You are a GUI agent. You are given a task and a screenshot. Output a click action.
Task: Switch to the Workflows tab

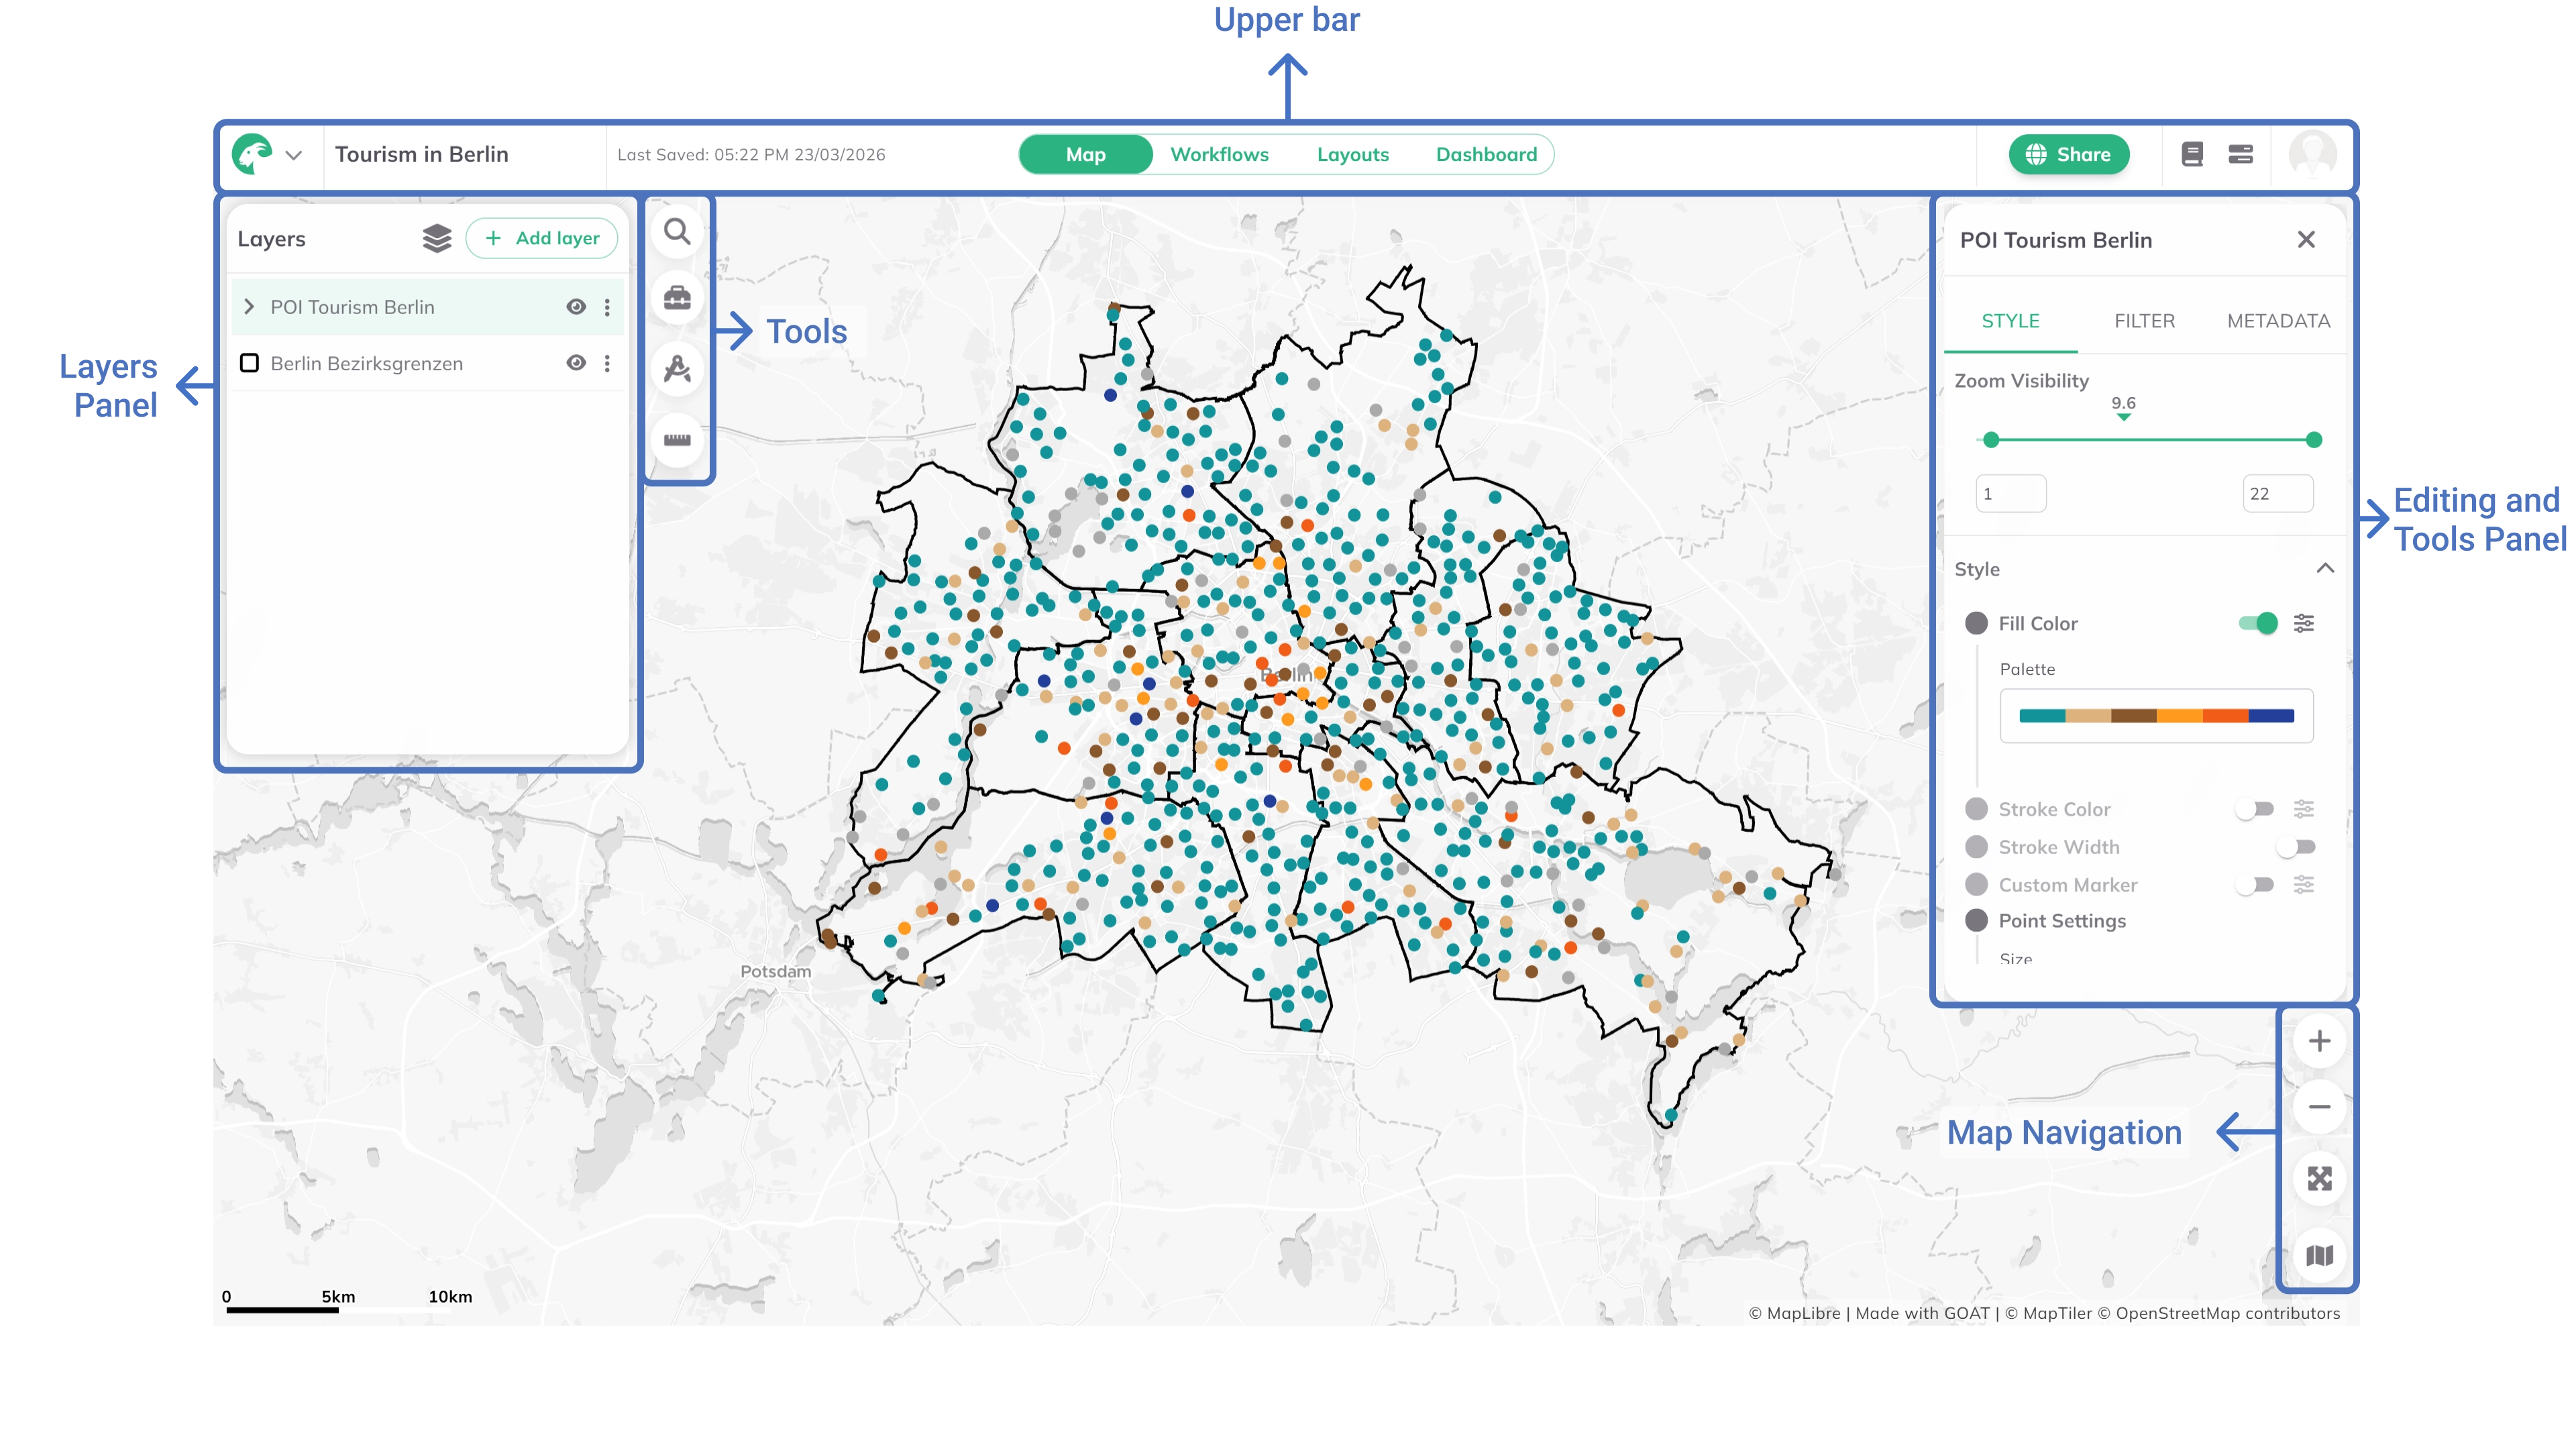tap(1220, 154)
